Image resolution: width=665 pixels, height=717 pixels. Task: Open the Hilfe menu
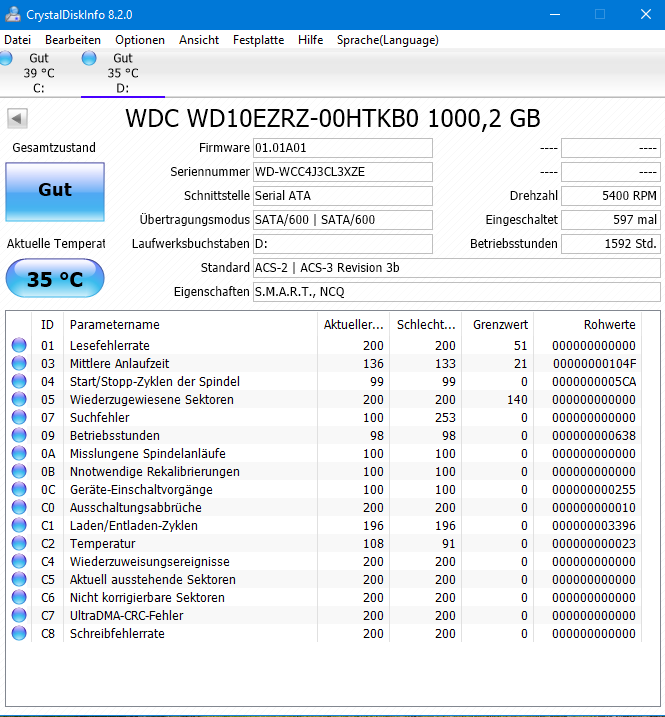[x=311, y=40]
